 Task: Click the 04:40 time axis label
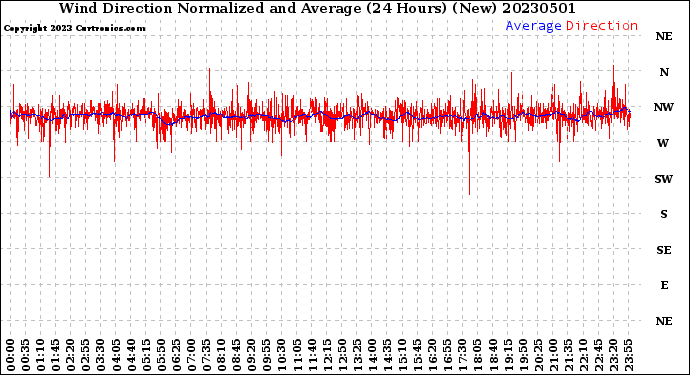tap(131, 355)
